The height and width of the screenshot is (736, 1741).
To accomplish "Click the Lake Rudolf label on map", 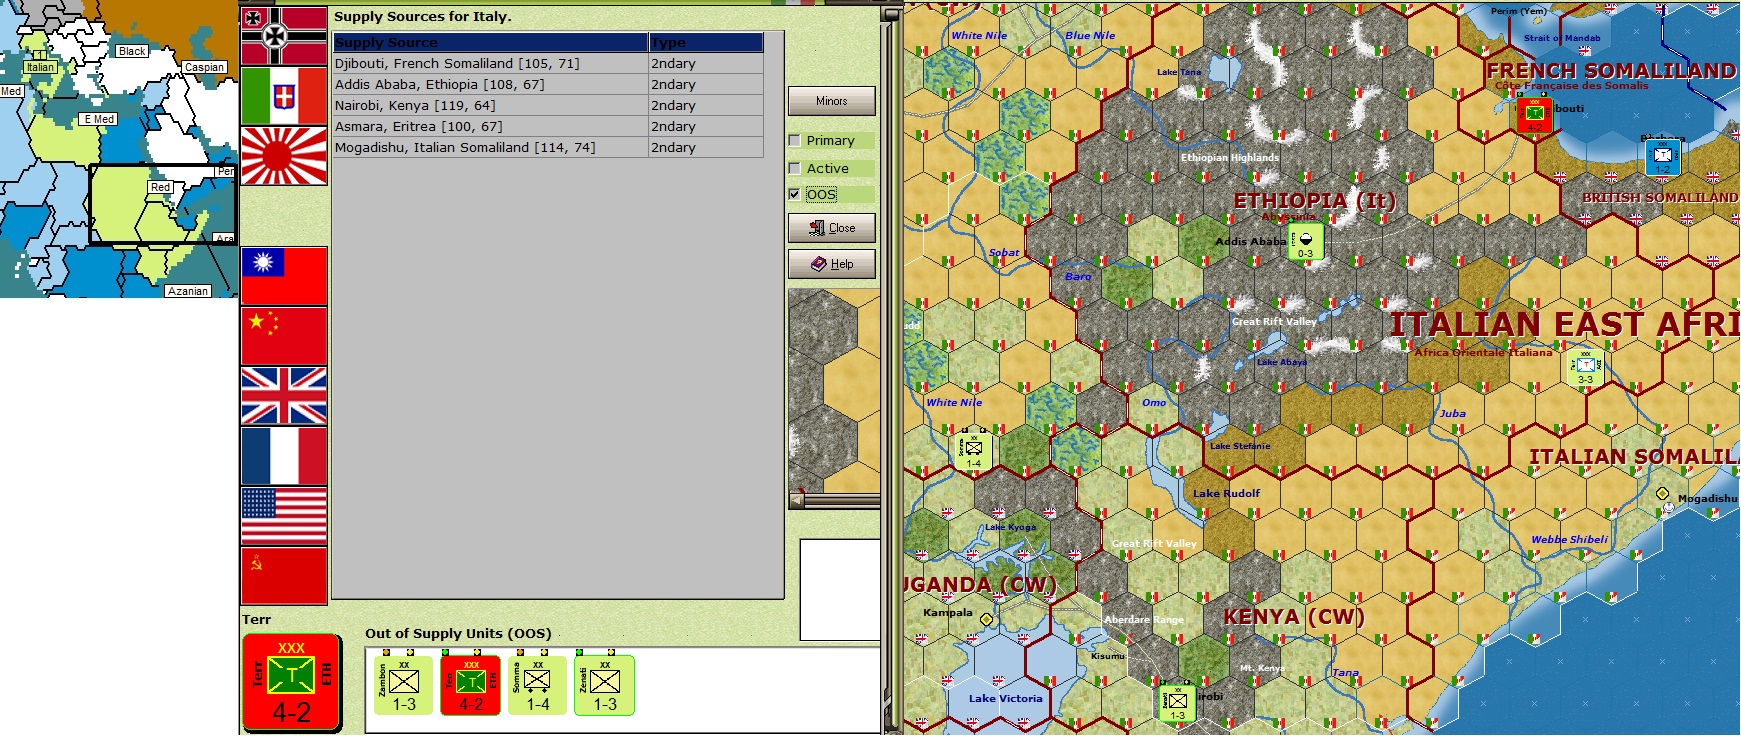I will (x=1226, y=493).
